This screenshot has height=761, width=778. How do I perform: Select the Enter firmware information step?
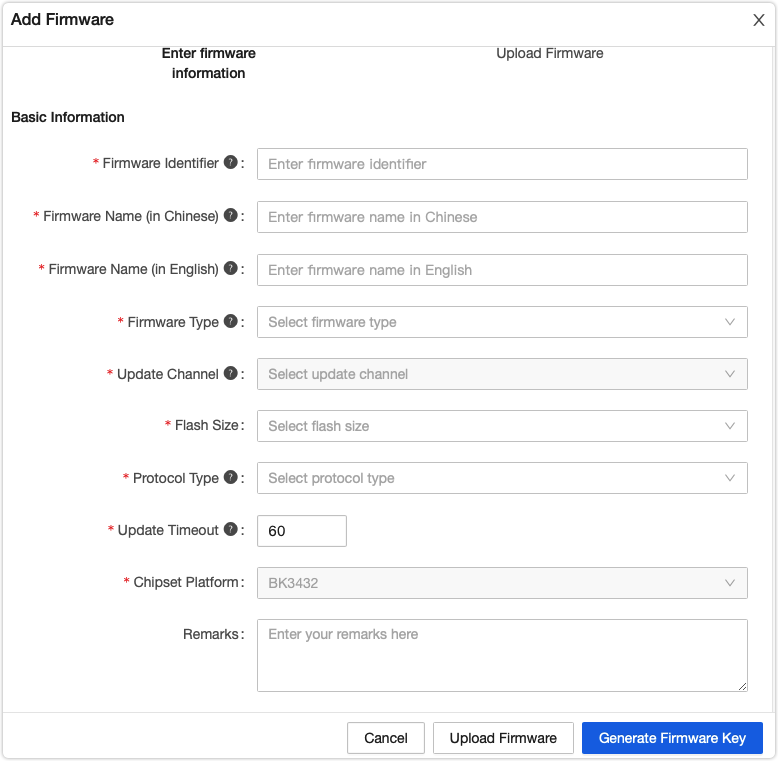(208, 63)
